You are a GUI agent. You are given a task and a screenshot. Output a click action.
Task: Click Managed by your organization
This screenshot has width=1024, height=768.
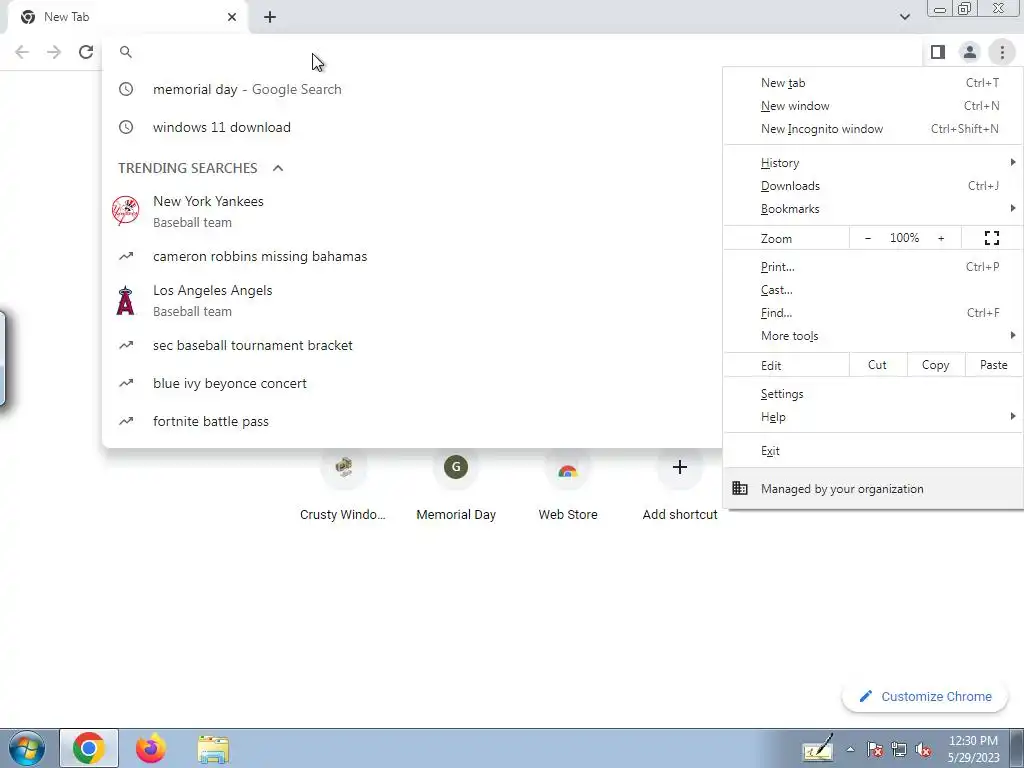(873, 488)
